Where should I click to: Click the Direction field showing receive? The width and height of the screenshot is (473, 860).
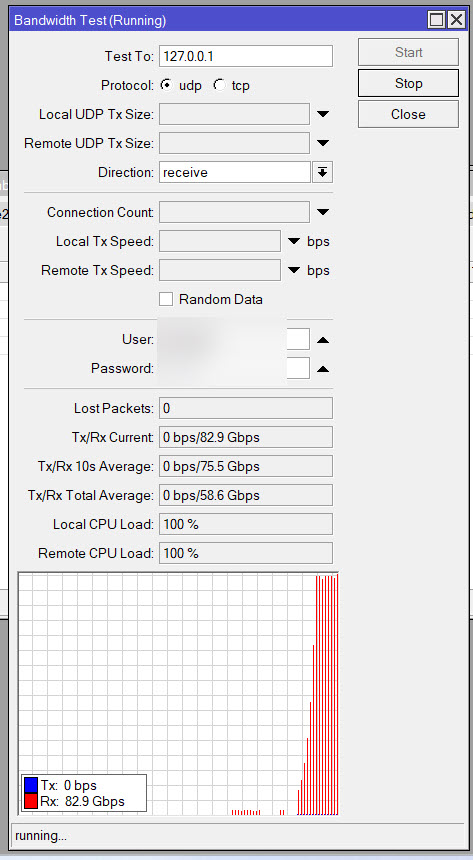235,172
